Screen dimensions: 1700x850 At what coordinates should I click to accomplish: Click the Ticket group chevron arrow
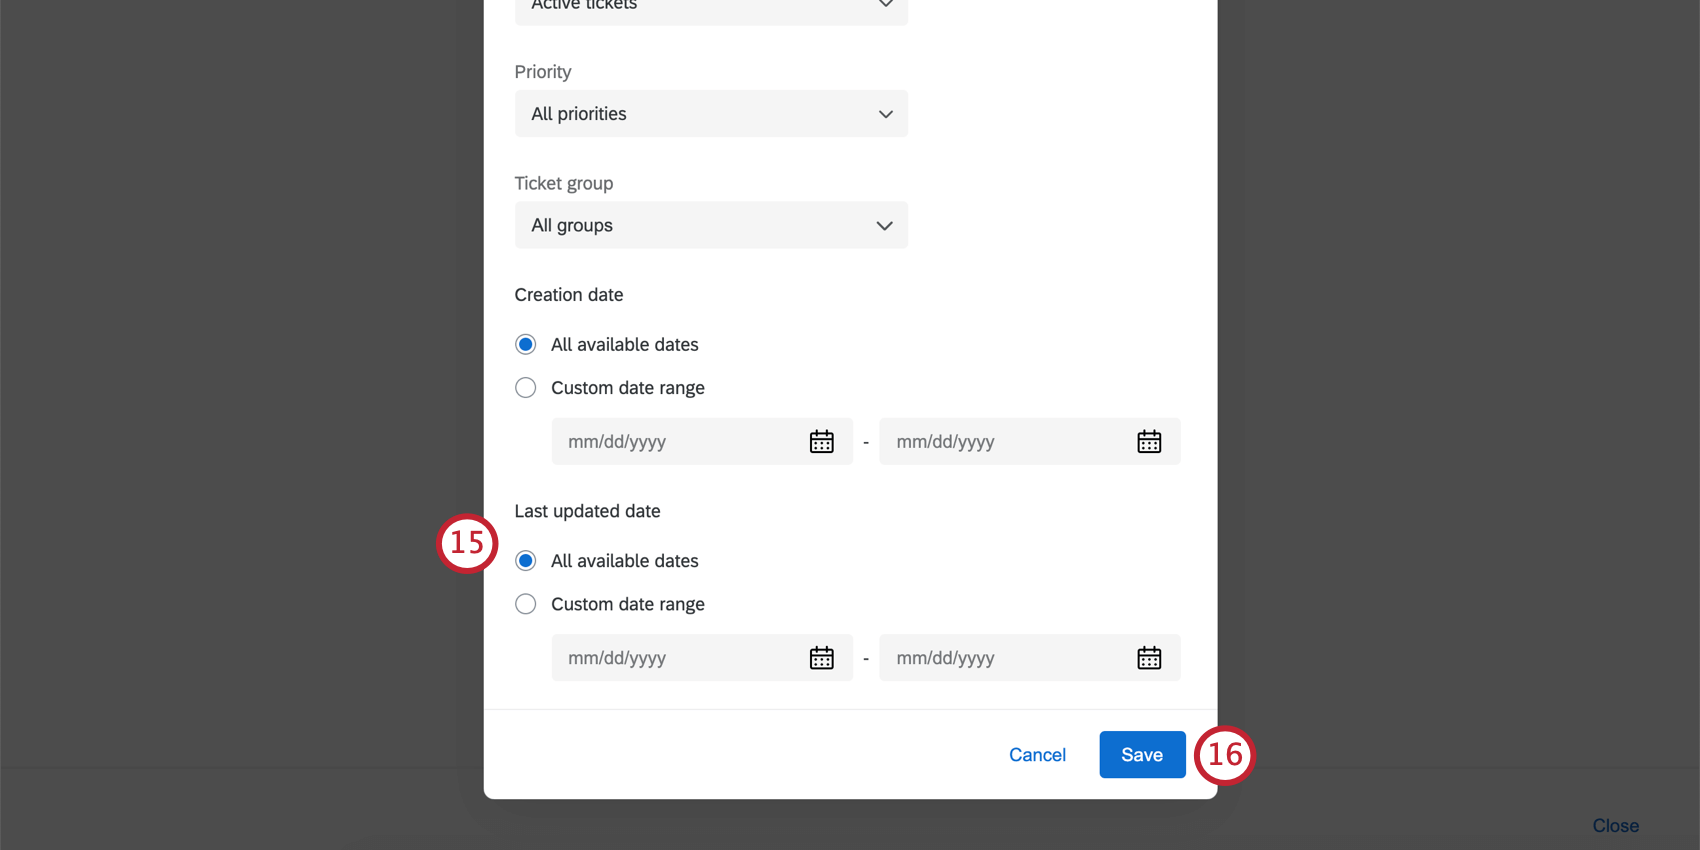[x=885, y=226]
